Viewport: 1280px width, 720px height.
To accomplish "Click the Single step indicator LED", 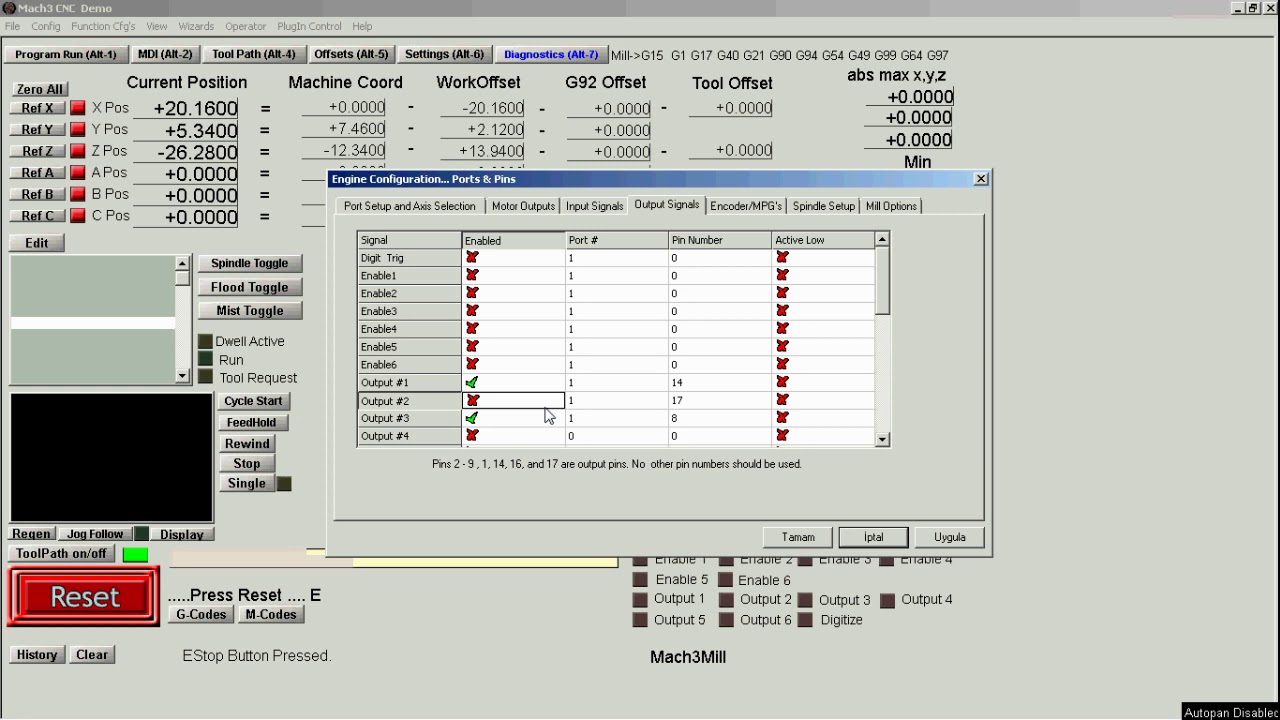I will (284, 484).
